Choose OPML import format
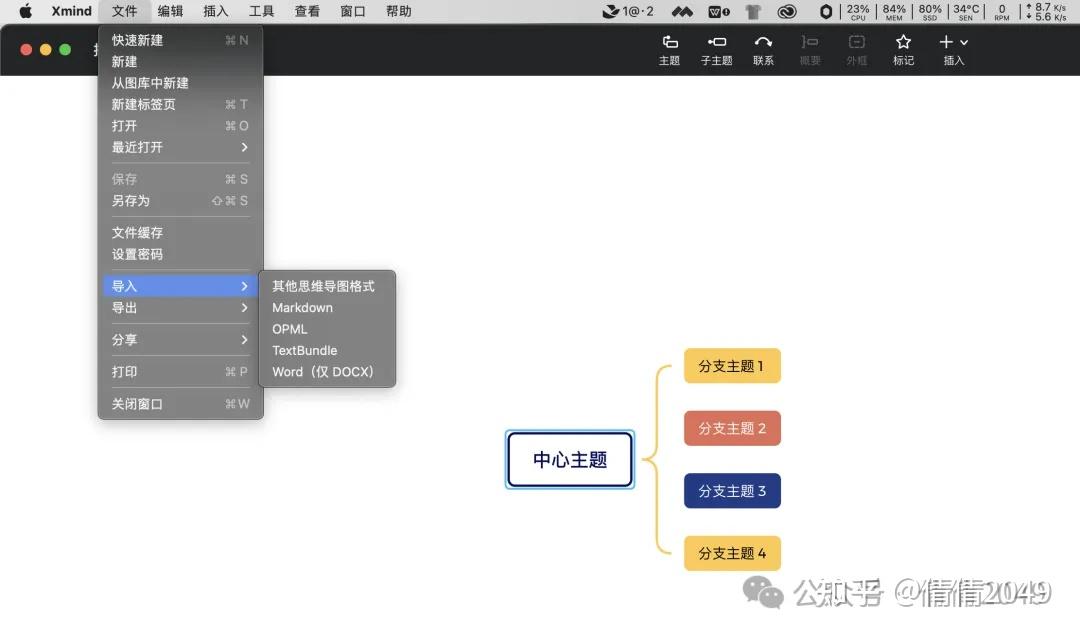1080x637 pixels. (289, 329)
